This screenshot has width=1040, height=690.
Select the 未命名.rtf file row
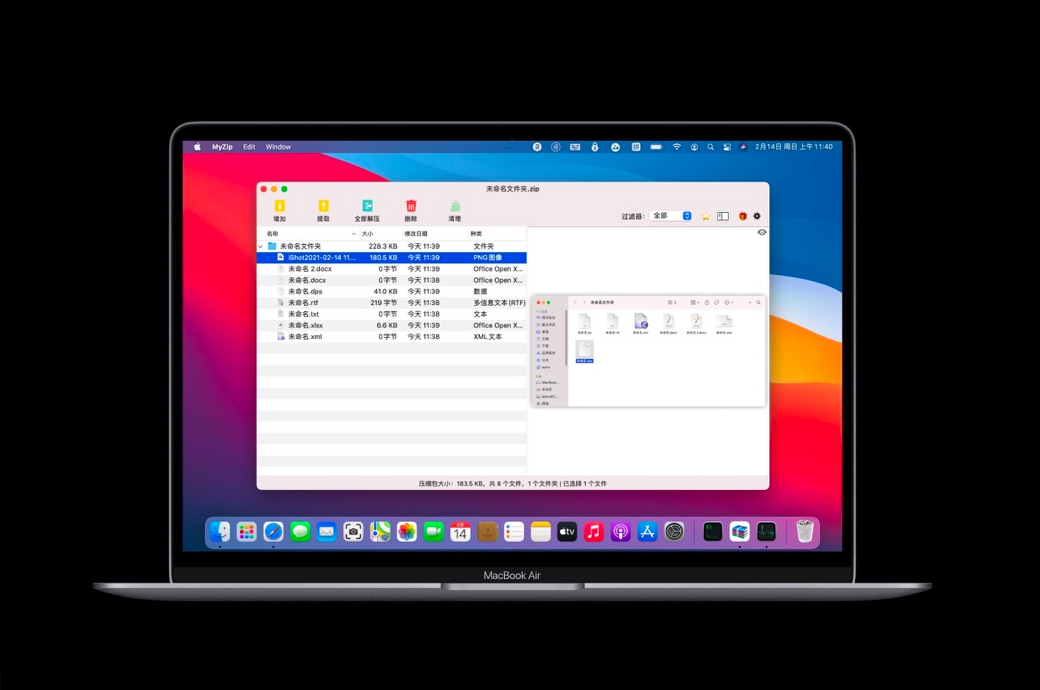391,303
